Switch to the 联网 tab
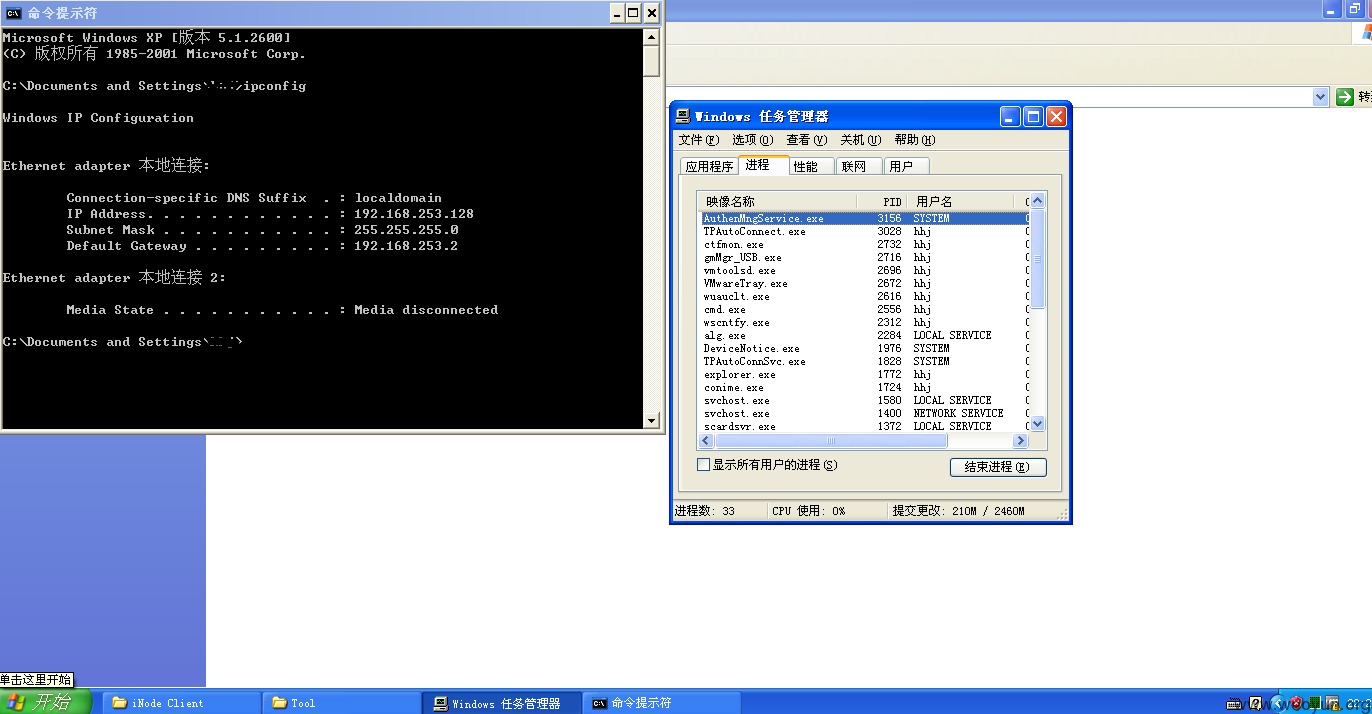The image size is (1372, 714). [x=859, y=166]
